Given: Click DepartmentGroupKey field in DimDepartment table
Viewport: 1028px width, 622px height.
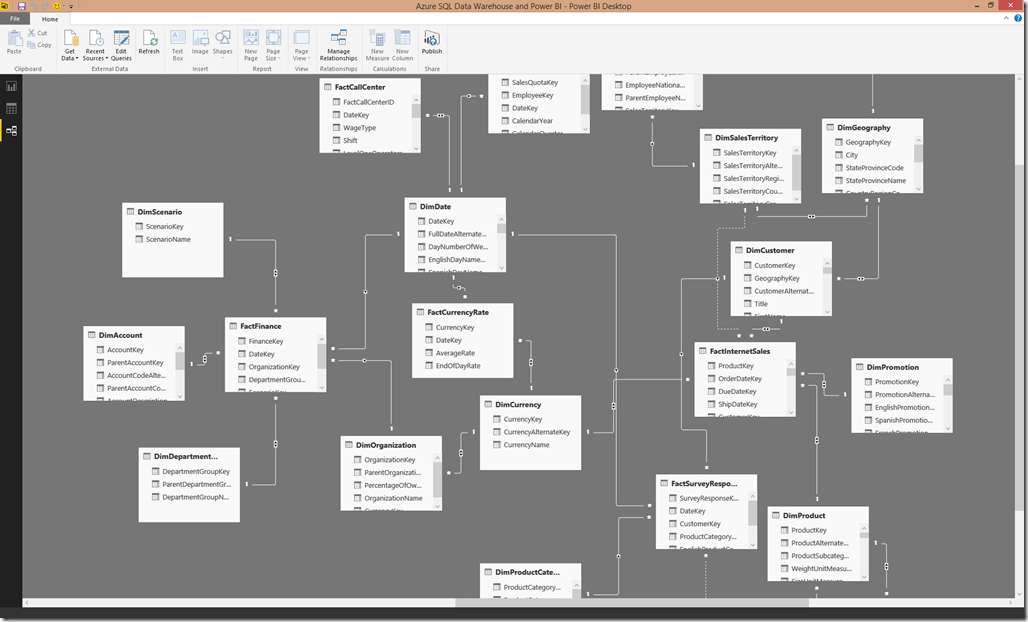Looking at the screenshot, I should tap(196, 471).
